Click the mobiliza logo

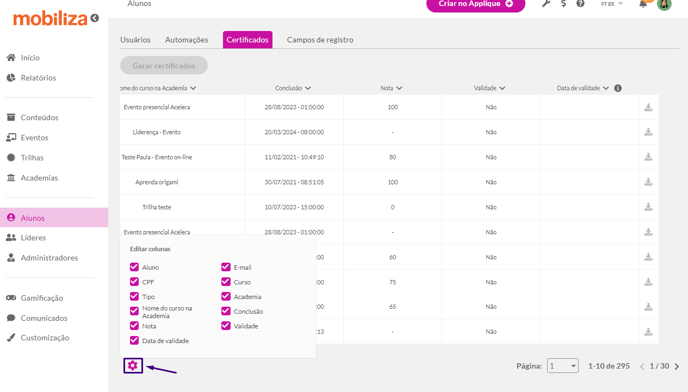[50, 19]
